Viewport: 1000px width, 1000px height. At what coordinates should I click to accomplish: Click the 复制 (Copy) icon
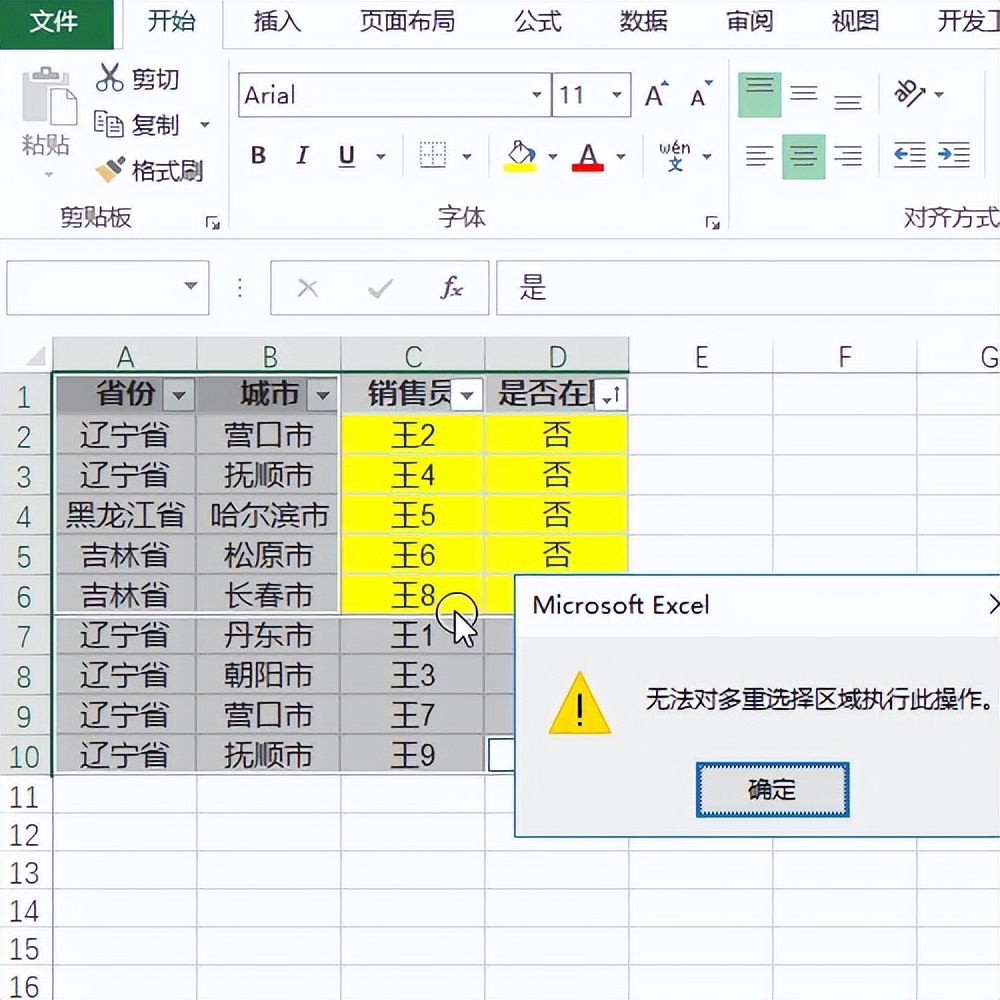pyautogui.click(x=110, y=124)
